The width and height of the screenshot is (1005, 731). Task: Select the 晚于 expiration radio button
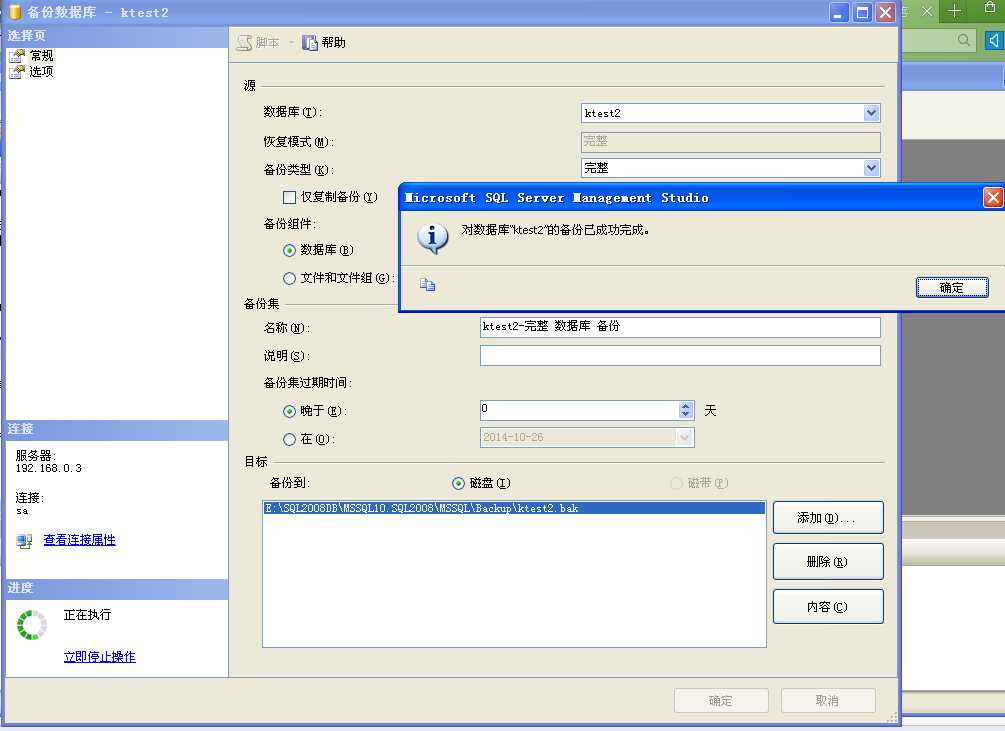290,411
